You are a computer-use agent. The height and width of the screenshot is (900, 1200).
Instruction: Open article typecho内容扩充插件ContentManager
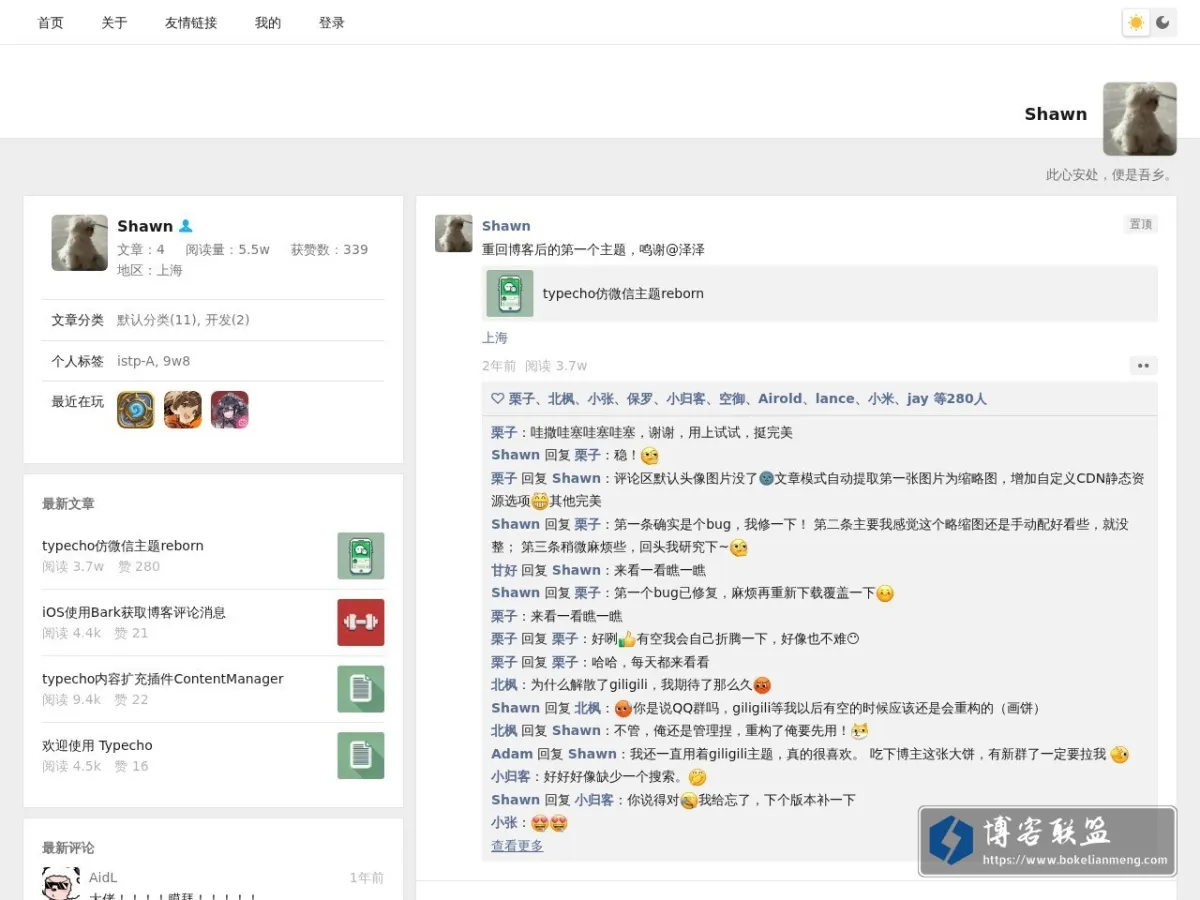163,679
